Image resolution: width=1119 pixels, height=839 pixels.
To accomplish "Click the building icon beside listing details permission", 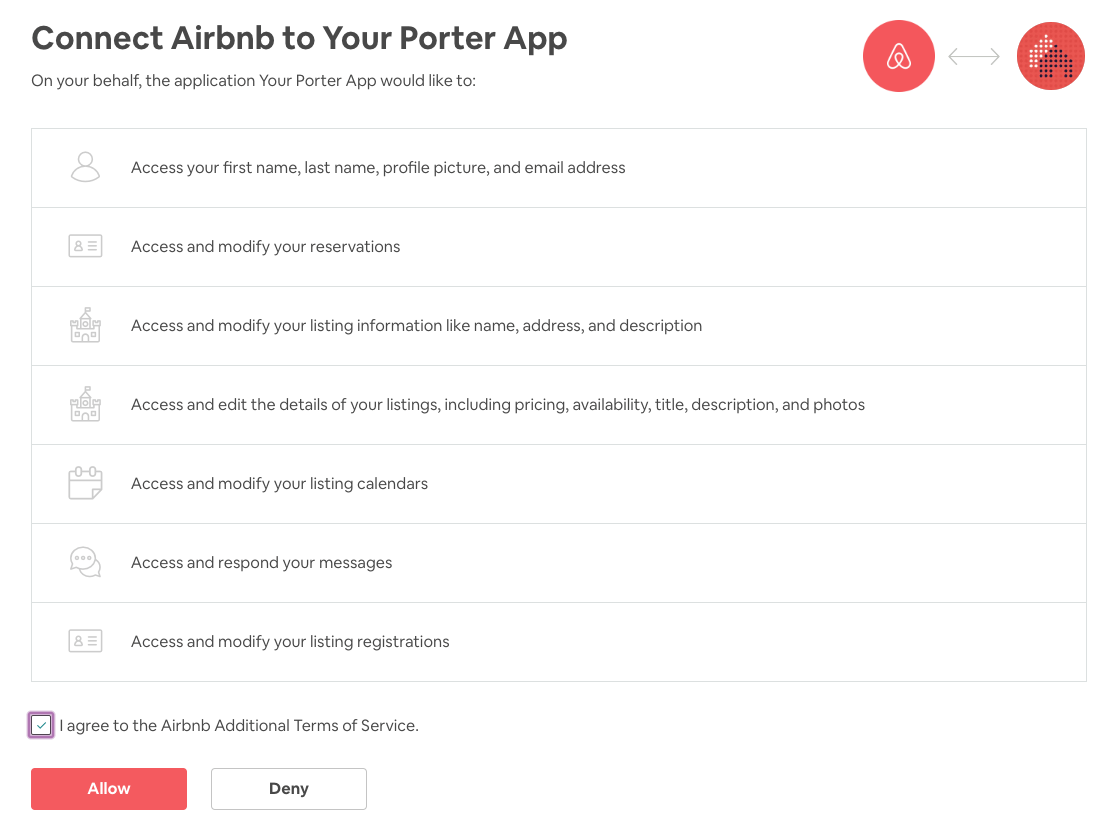I will tap(85, 404).
